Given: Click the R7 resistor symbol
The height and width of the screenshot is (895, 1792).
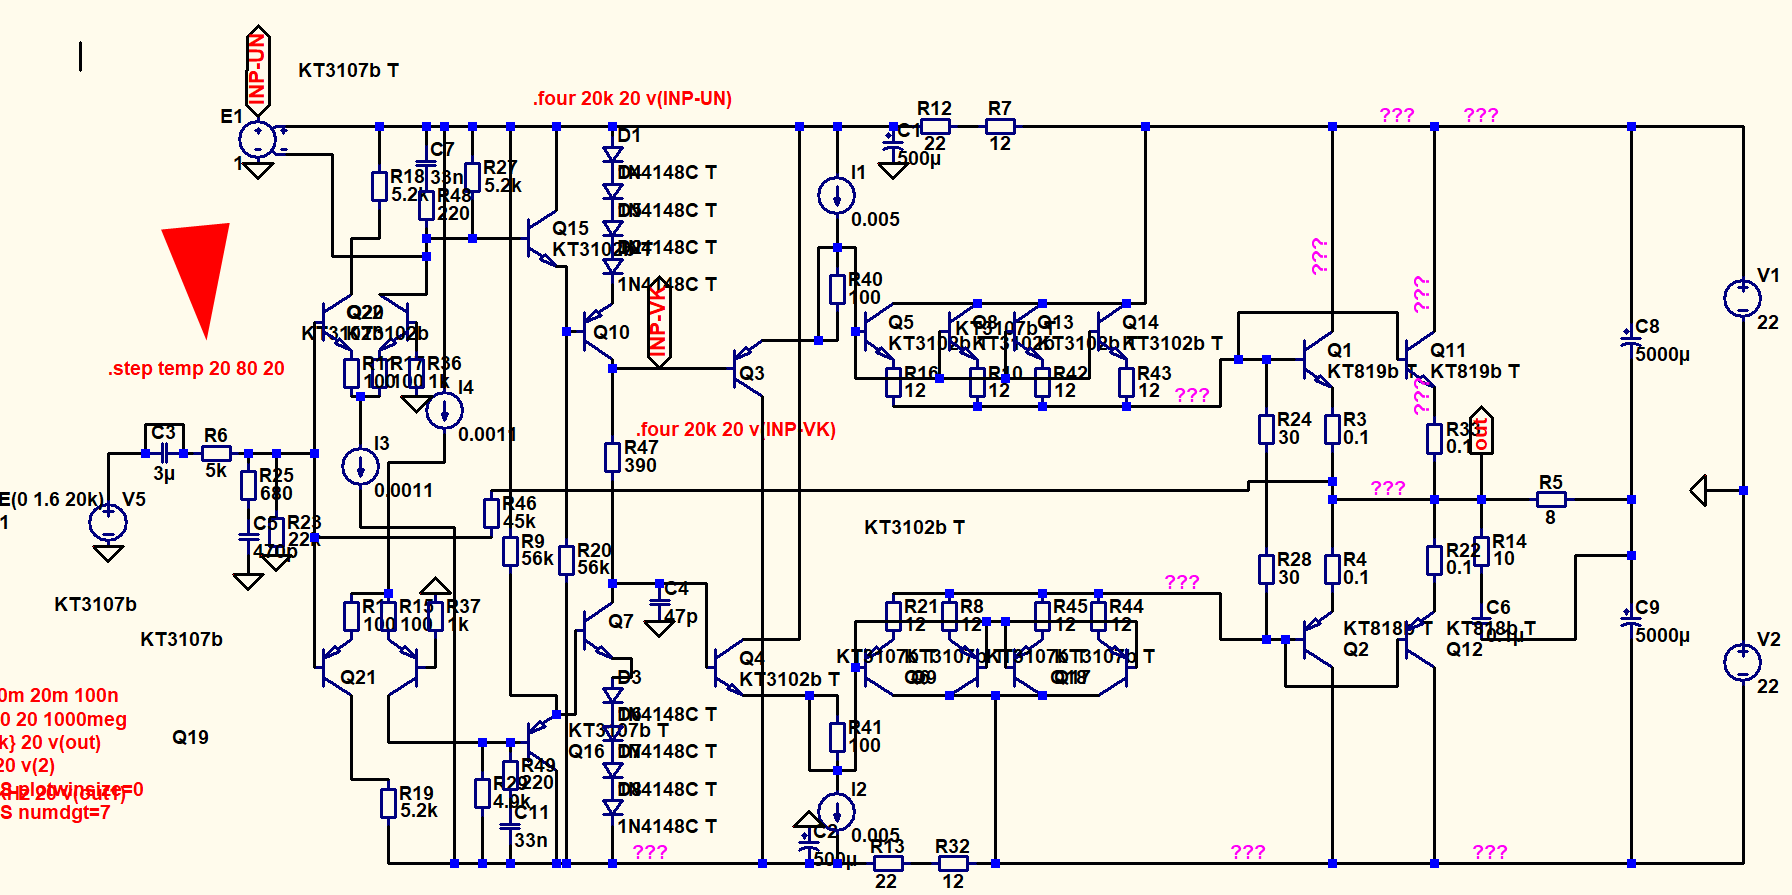Looking at the screenshot, I should click(x=1000, y=126).
